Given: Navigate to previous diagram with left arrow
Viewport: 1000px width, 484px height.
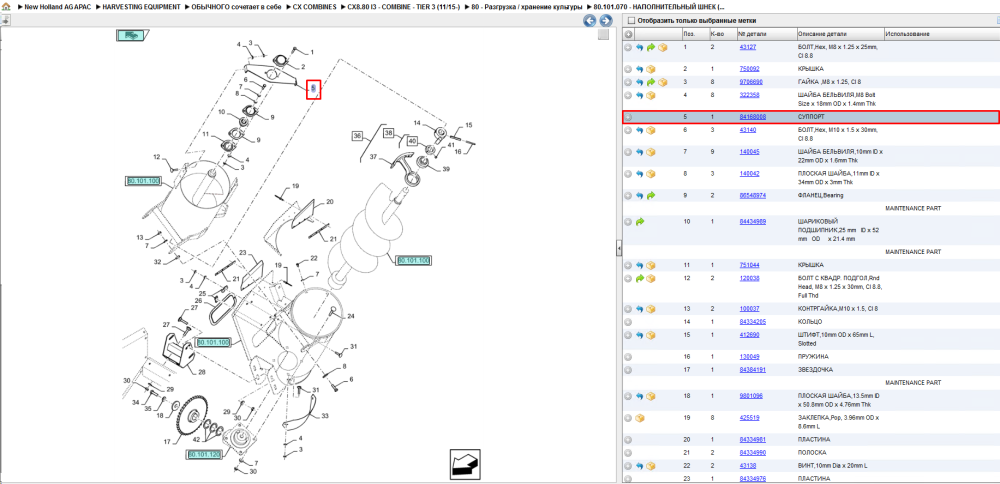Looking at the screenshot, I should coord(590,20).
